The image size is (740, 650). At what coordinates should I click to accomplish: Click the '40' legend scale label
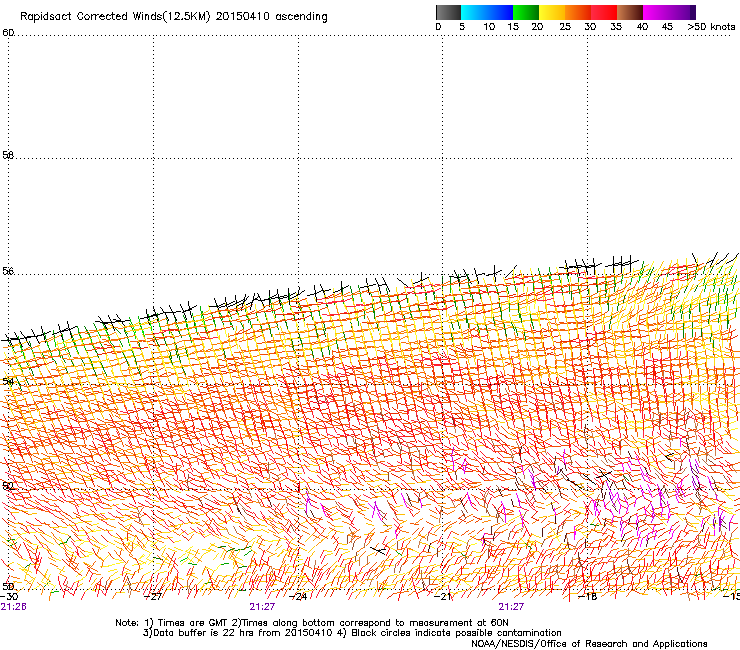point(642,26)
